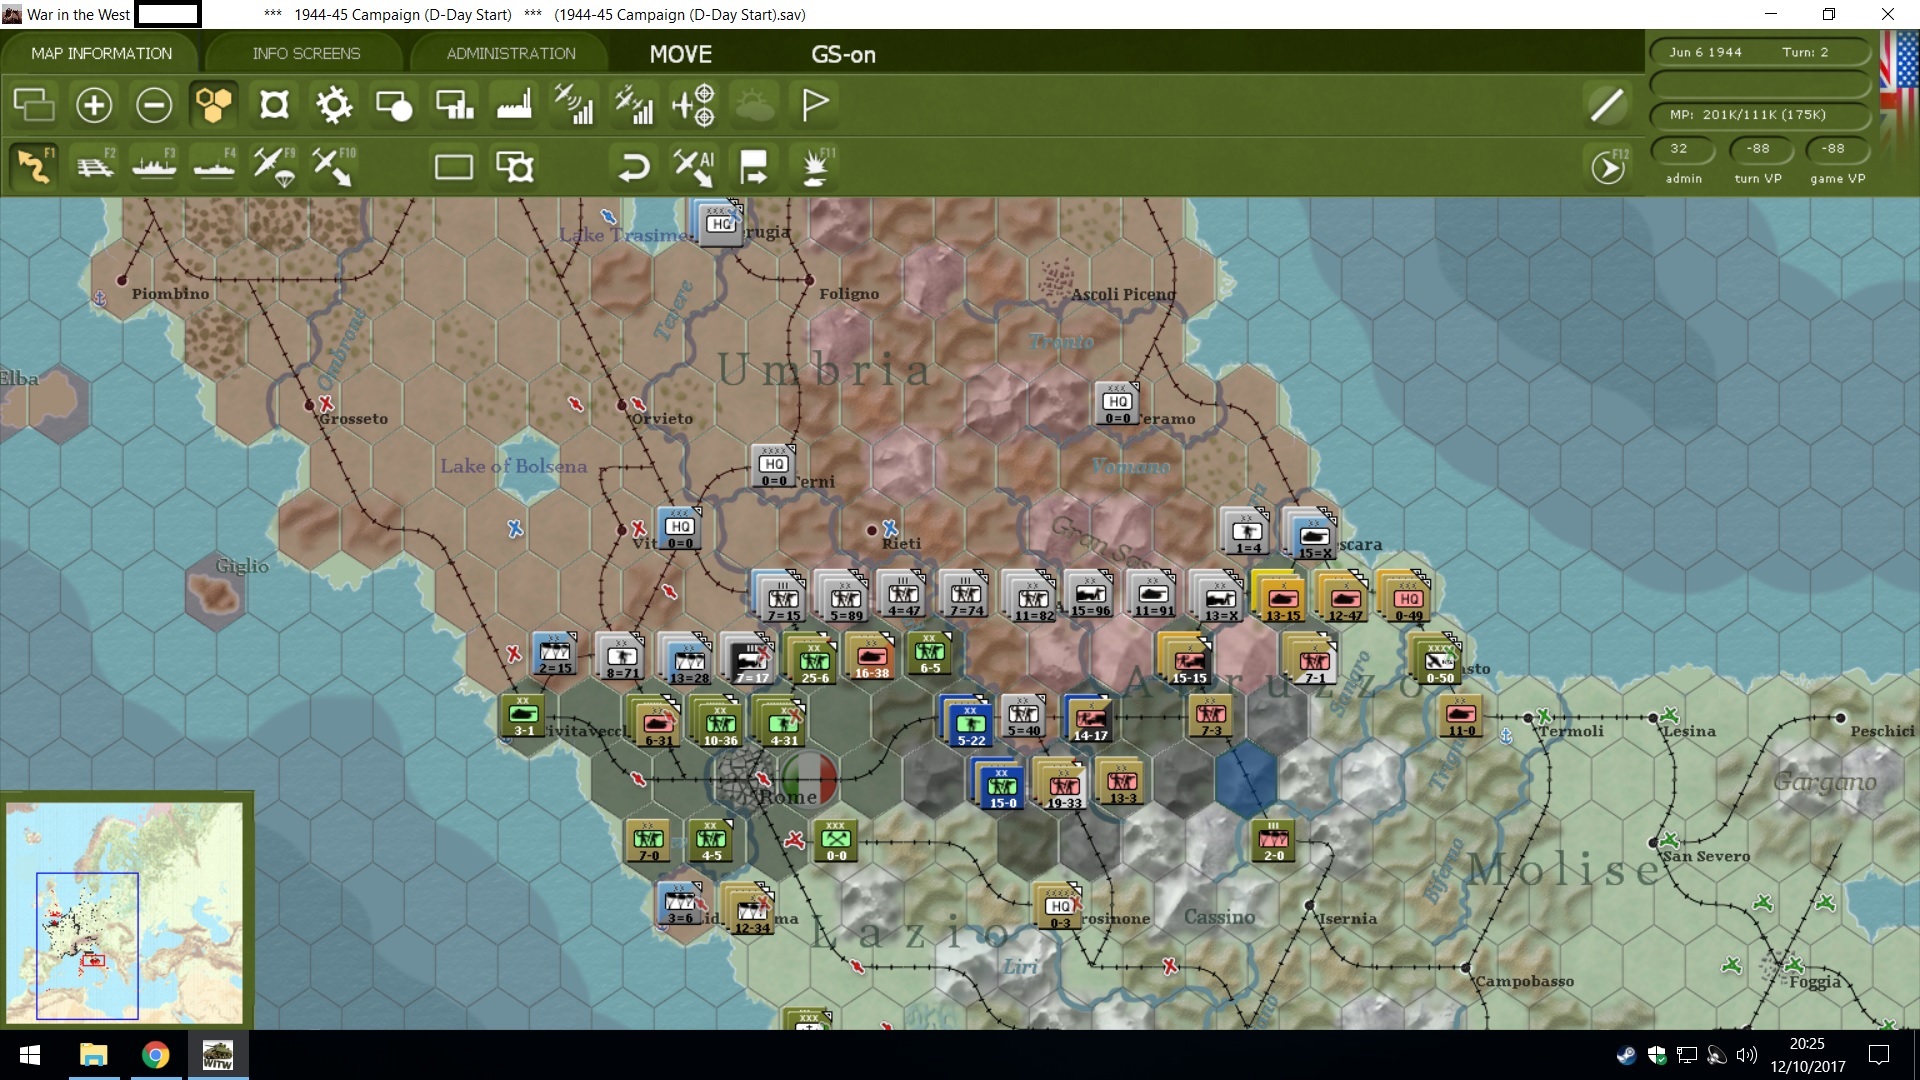This screenshot has width=1920, height=1080.
Task: Open Google Chrome from the taskbar
Action: [x=155, y=1055]
